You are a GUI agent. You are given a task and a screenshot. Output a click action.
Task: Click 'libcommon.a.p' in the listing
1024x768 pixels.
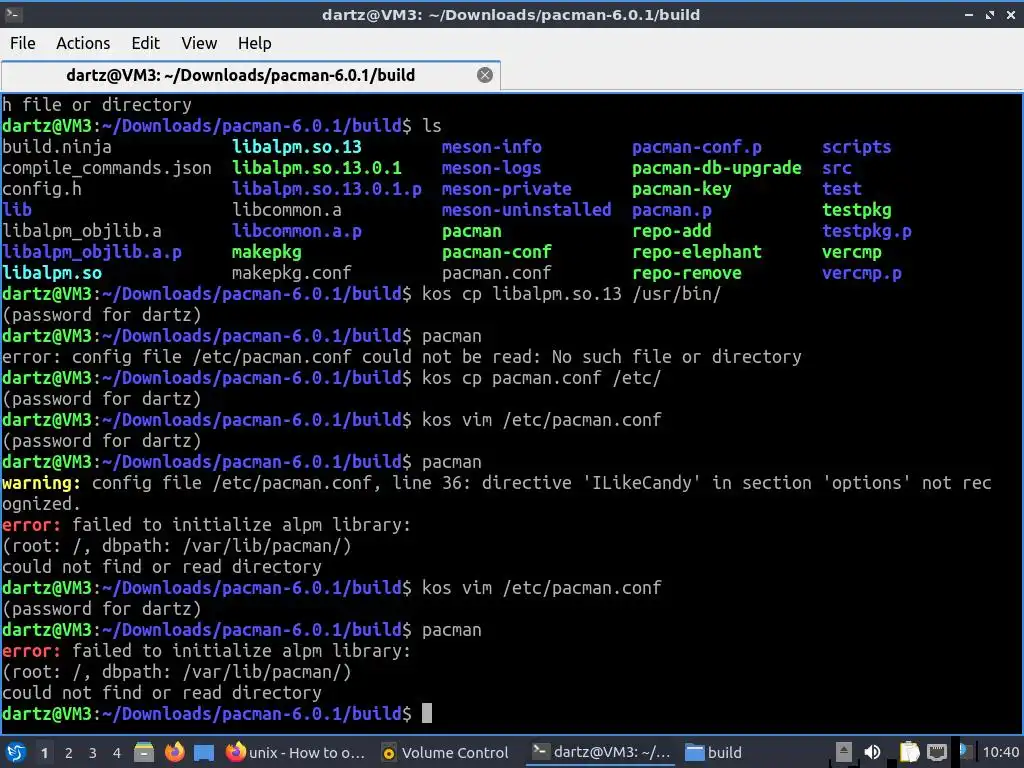click(x=296, y=231)
